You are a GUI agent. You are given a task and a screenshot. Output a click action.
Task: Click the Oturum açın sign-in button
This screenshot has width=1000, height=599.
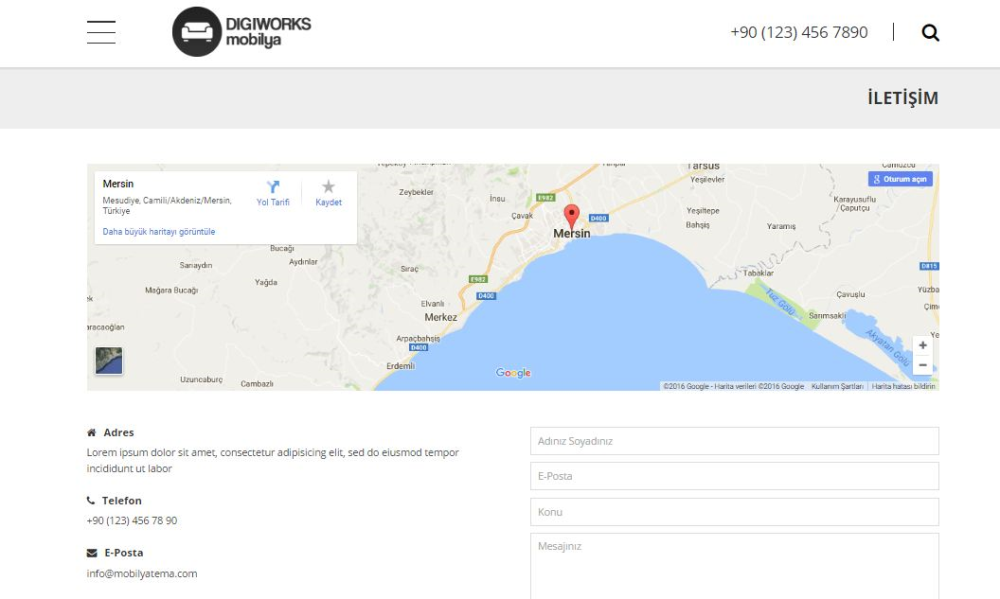point(900,179)
